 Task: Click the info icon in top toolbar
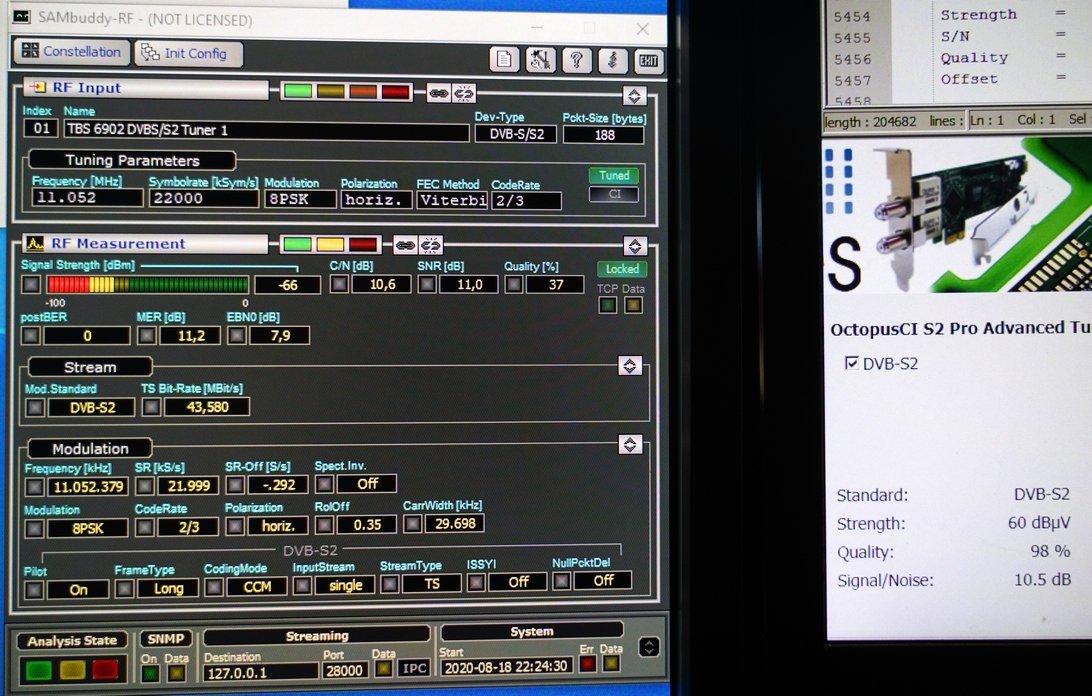point(612,60)
